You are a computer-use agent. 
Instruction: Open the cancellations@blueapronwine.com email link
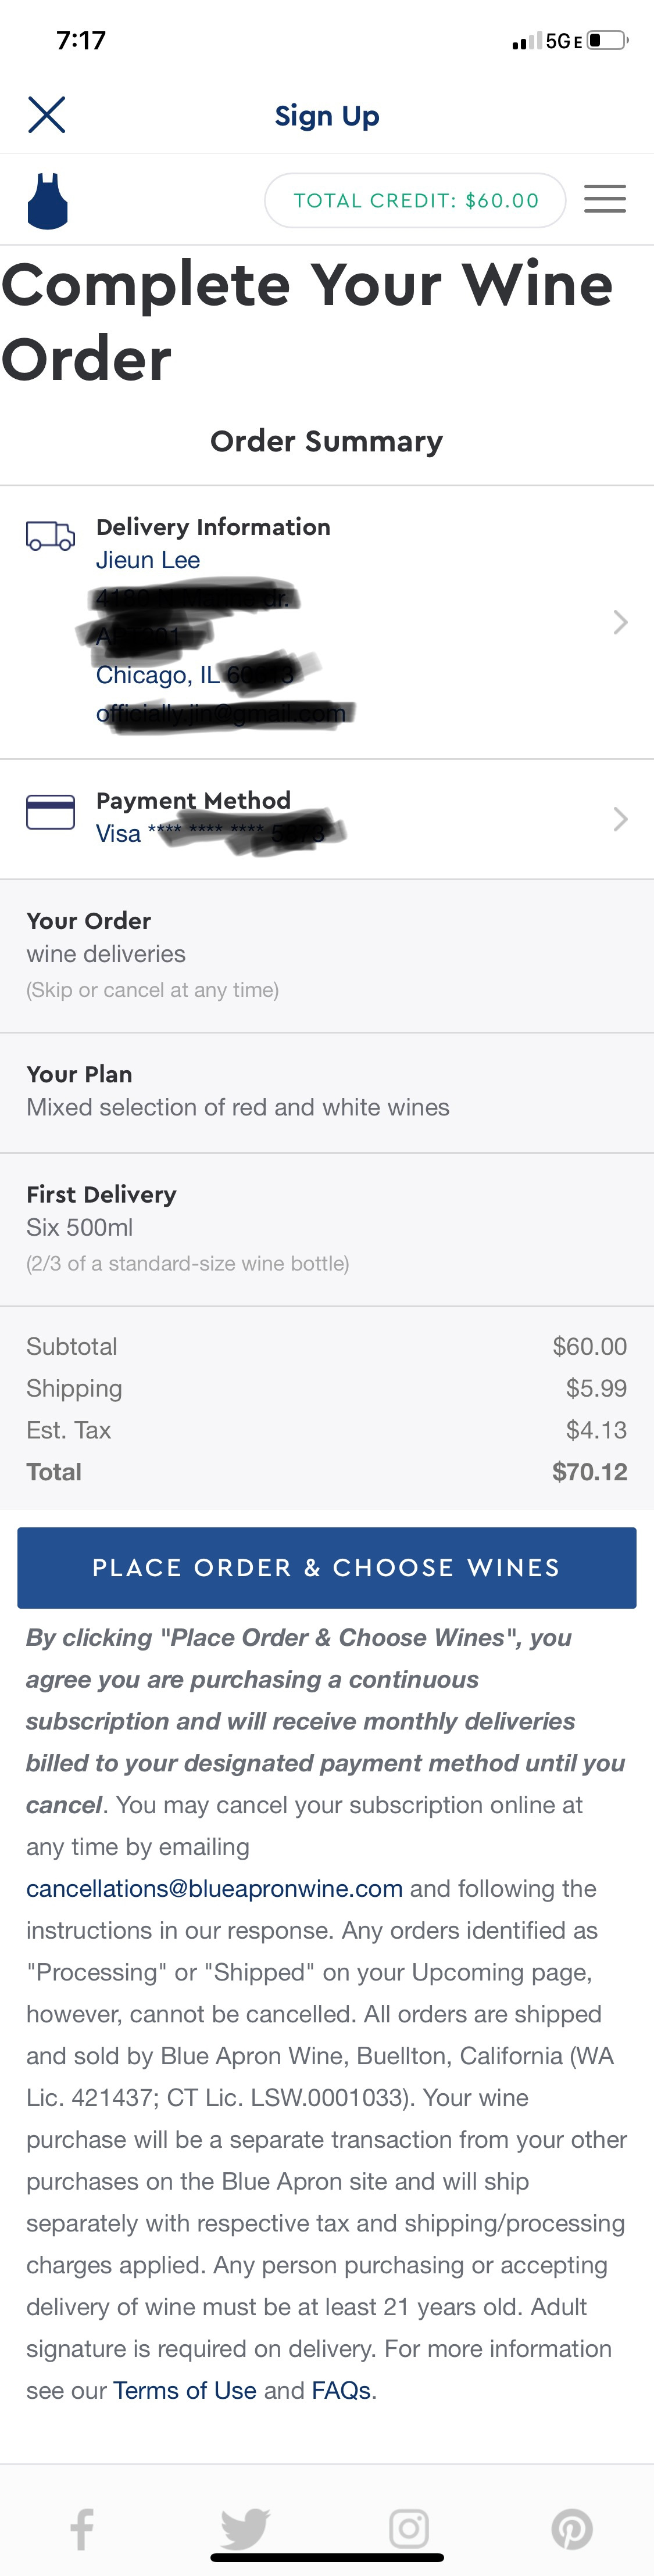214,1888
